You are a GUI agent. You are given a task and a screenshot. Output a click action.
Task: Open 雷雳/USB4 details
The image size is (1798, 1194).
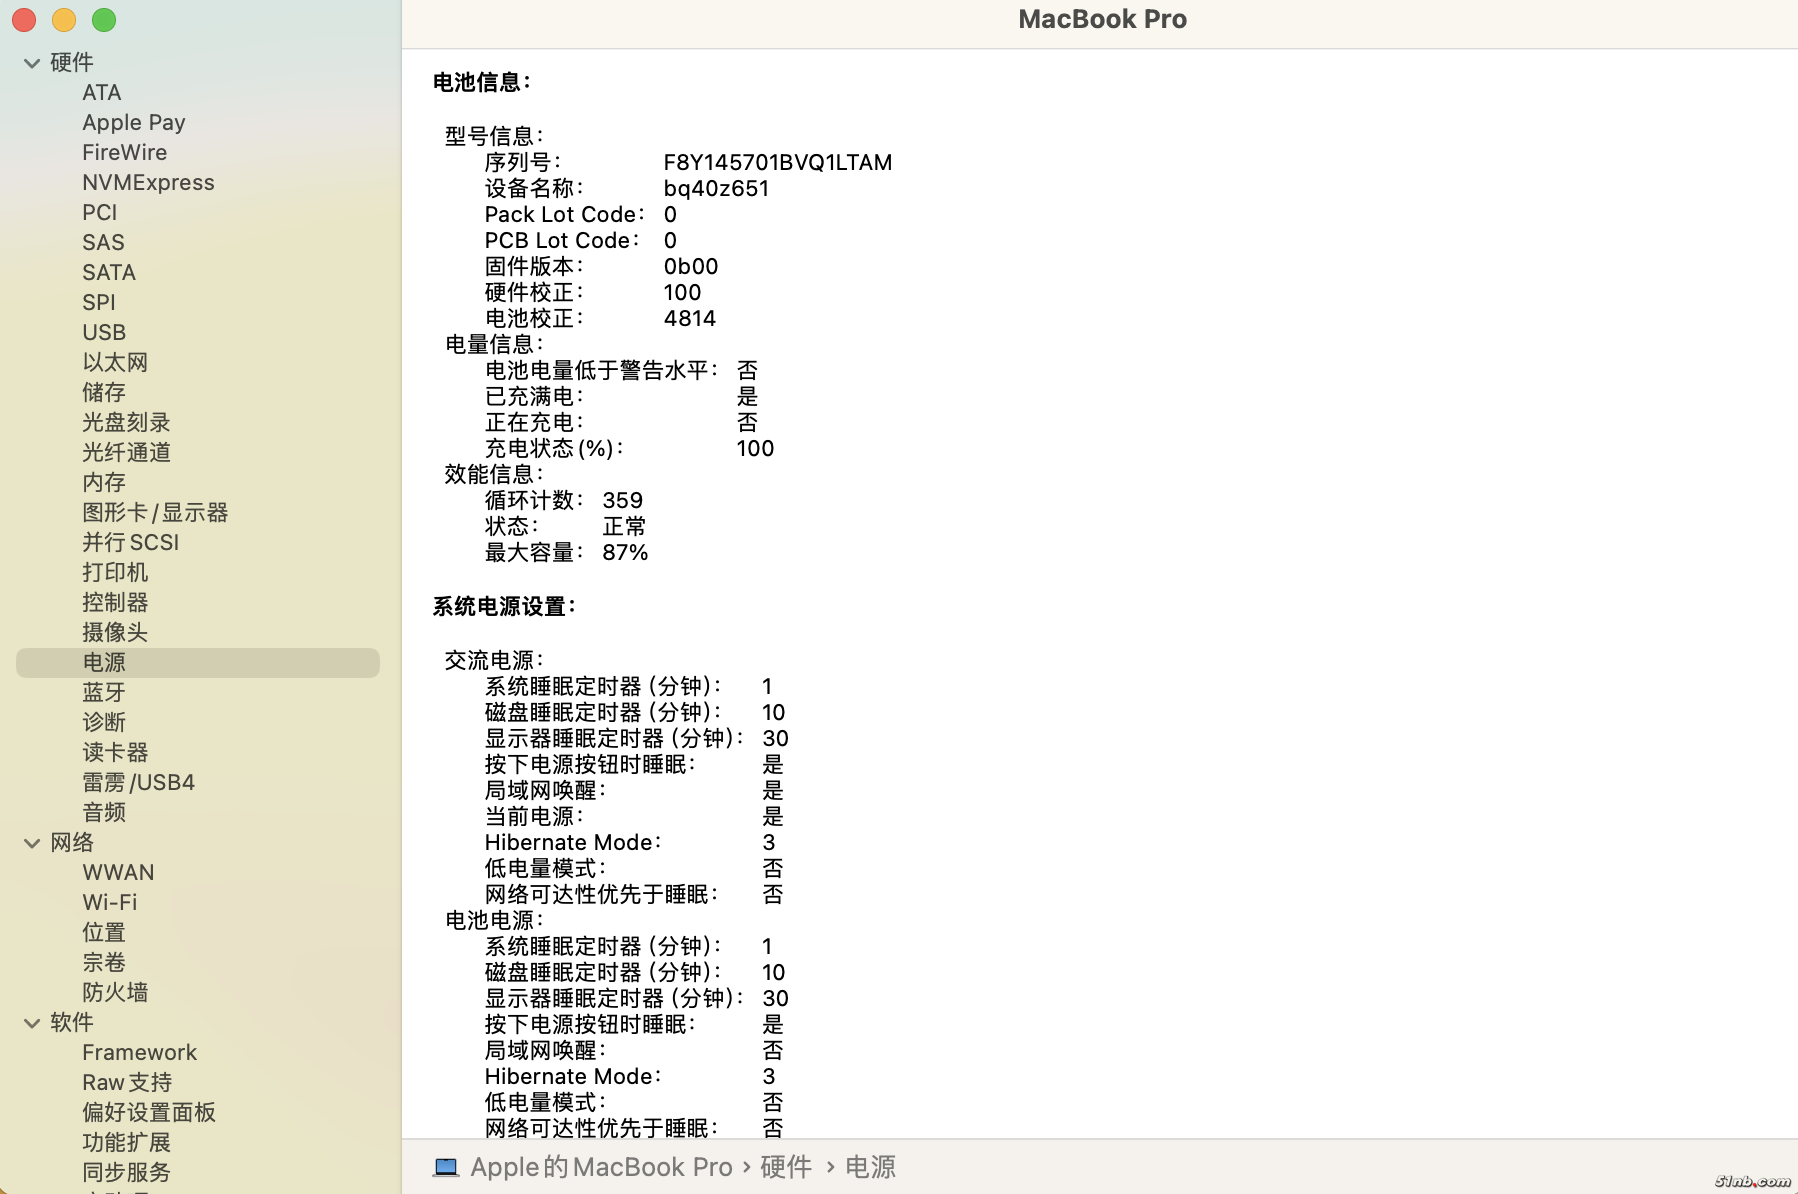[x=138, y=782]
